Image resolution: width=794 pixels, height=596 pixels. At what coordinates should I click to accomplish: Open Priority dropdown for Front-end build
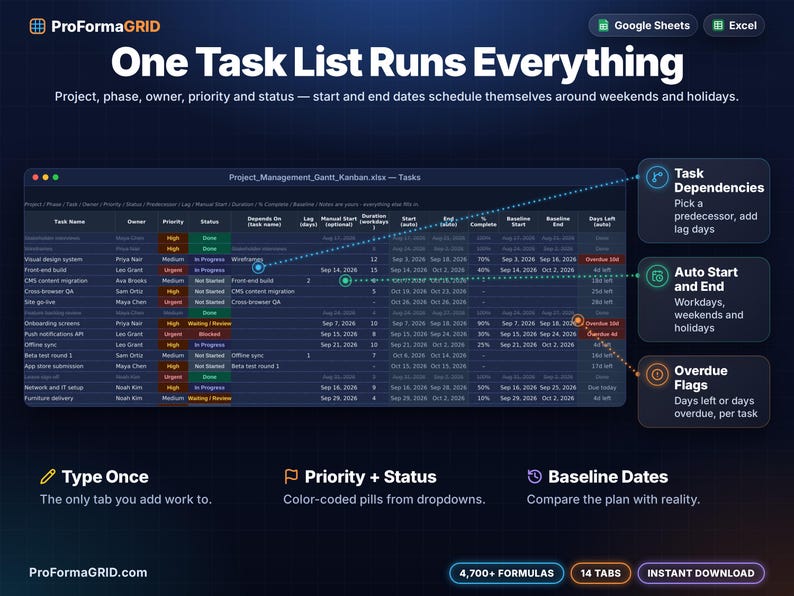click(x=173, y=270)
